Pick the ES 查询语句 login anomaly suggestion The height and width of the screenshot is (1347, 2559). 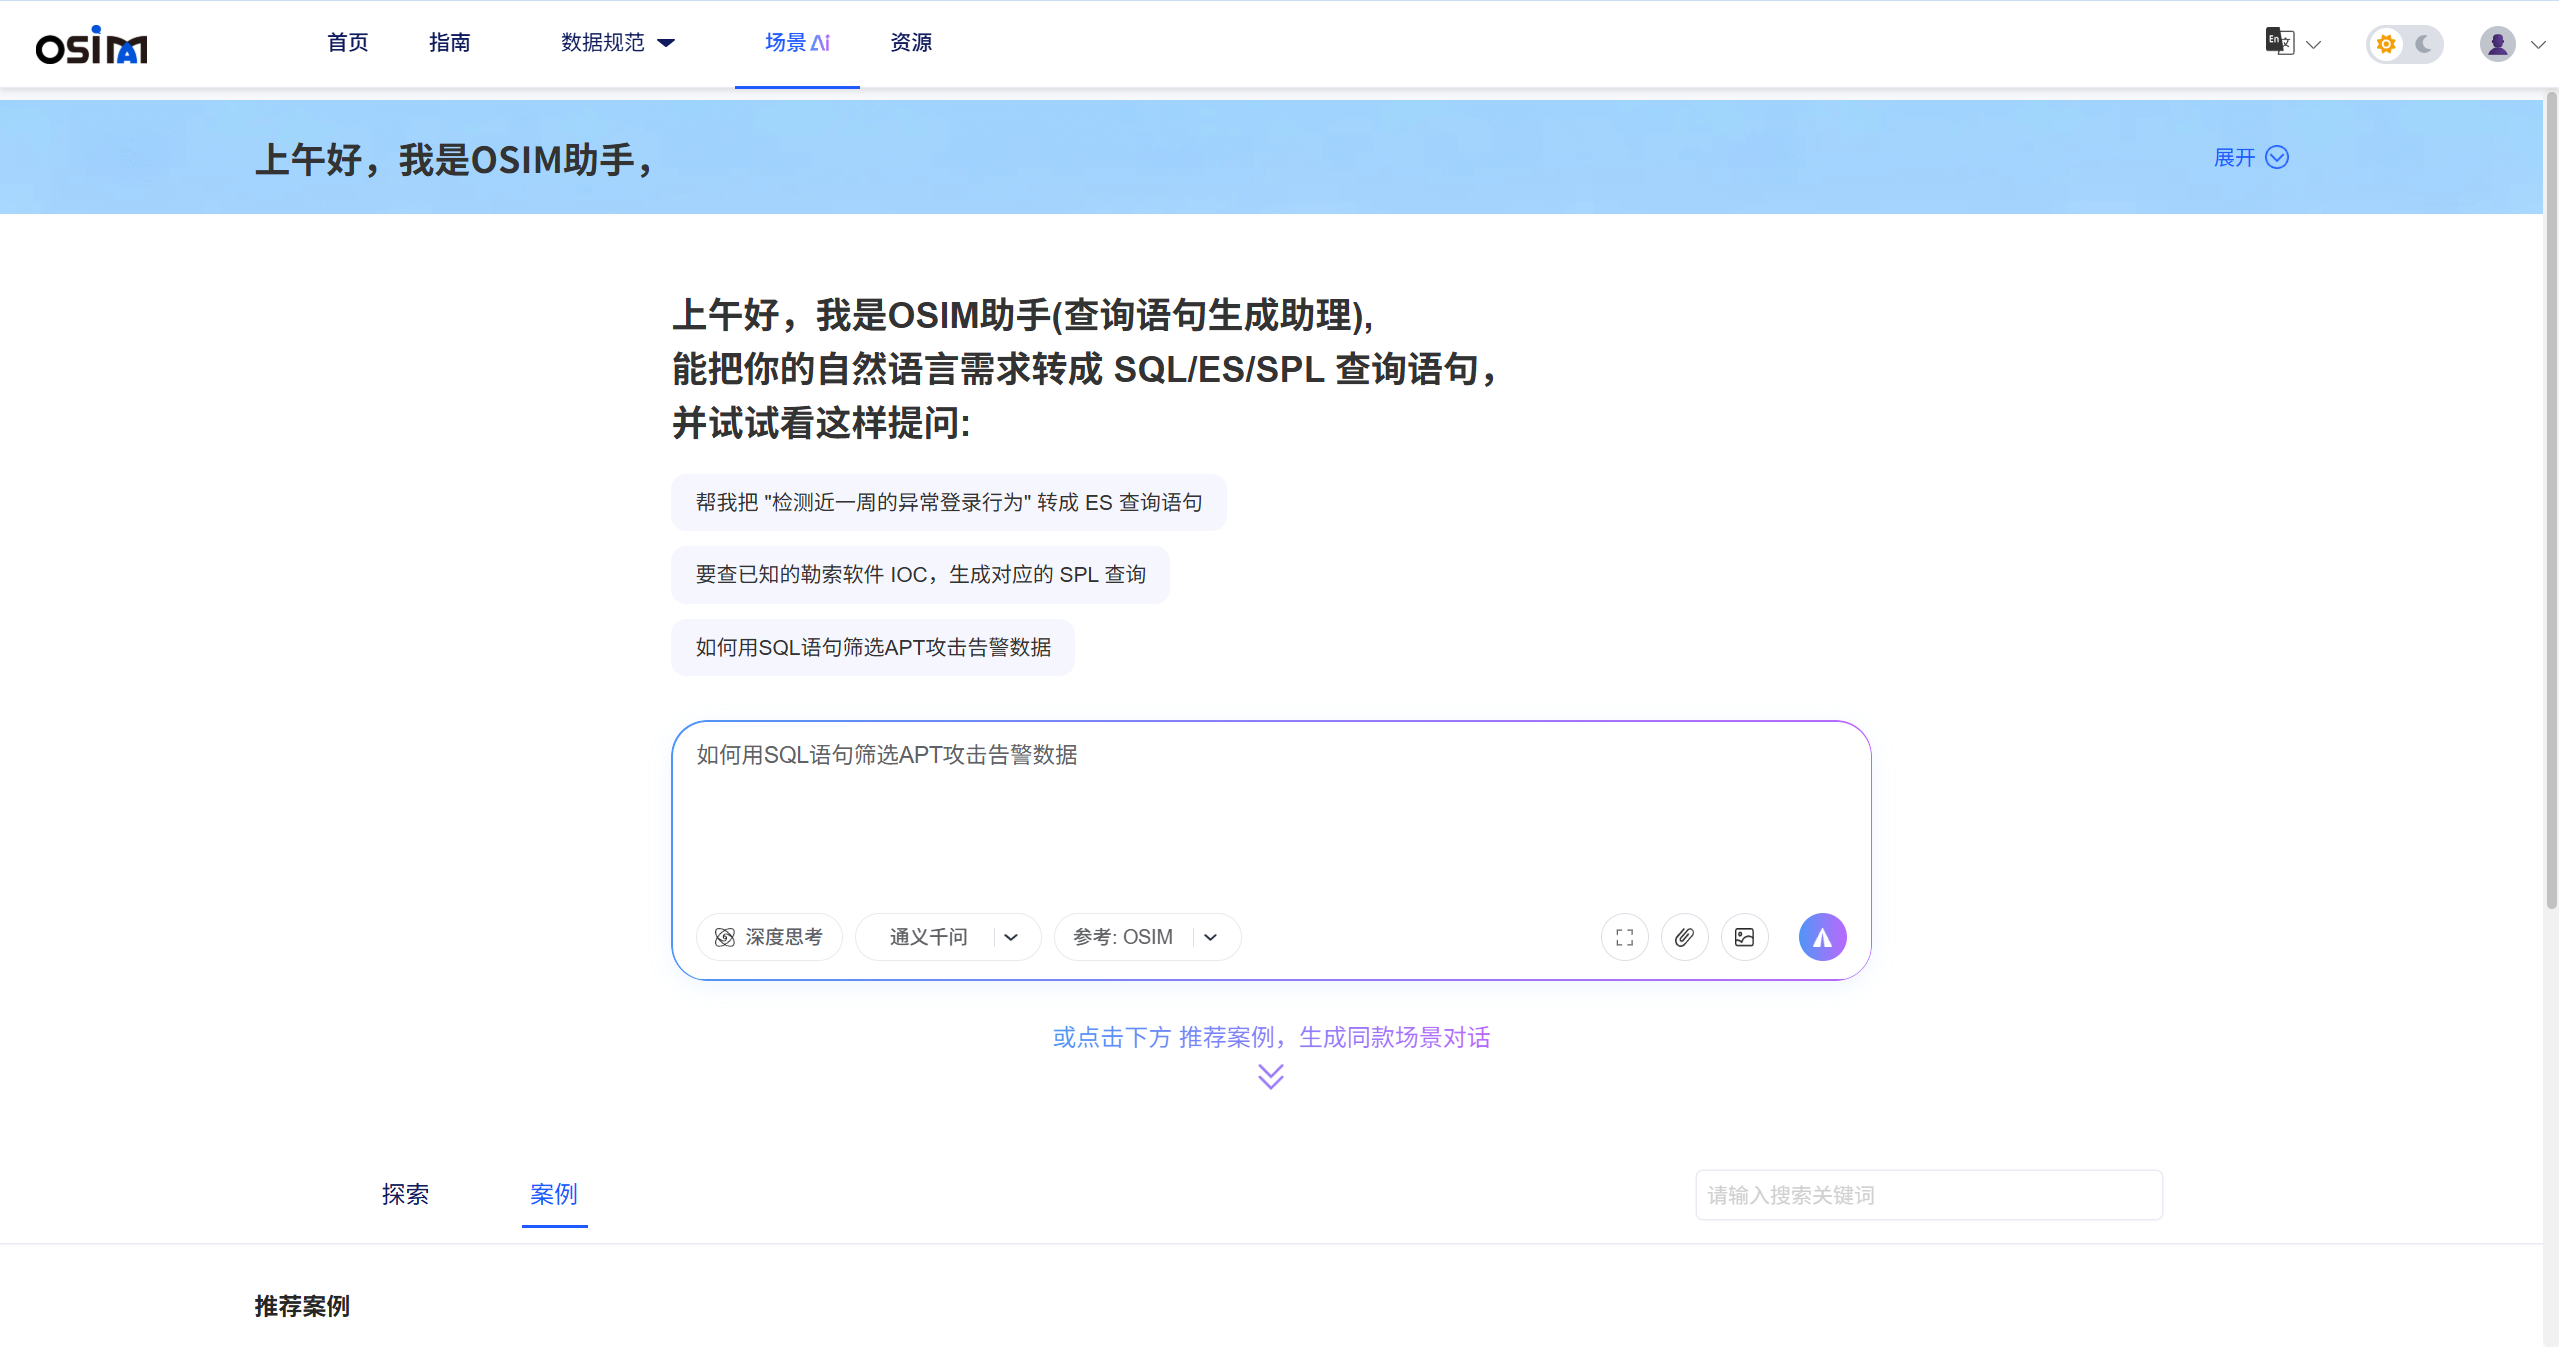[x=949, y=502]
